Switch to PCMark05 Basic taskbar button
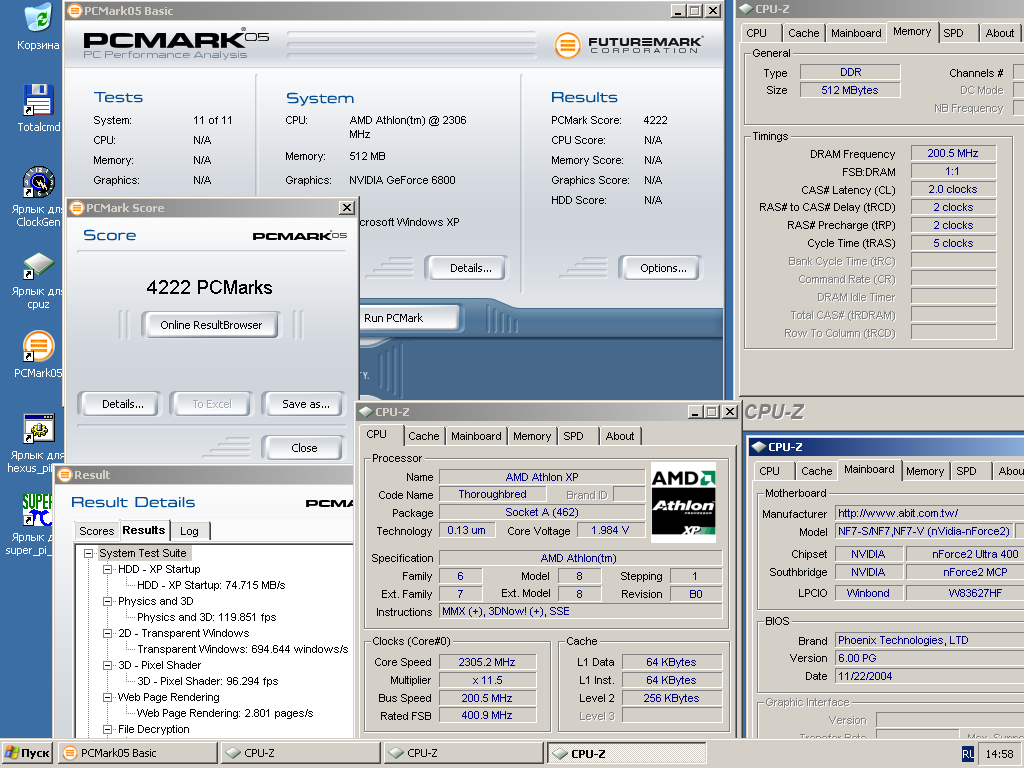This screenshot has height=768, width=1024. (x=137, y=753)
